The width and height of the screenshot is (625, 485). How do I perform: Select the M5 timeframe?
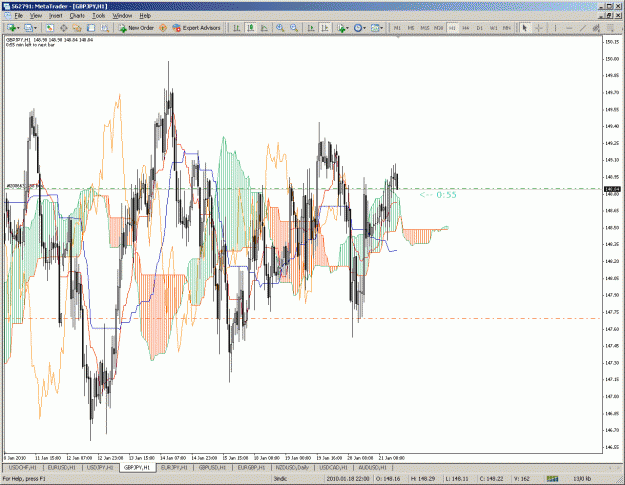411,28
